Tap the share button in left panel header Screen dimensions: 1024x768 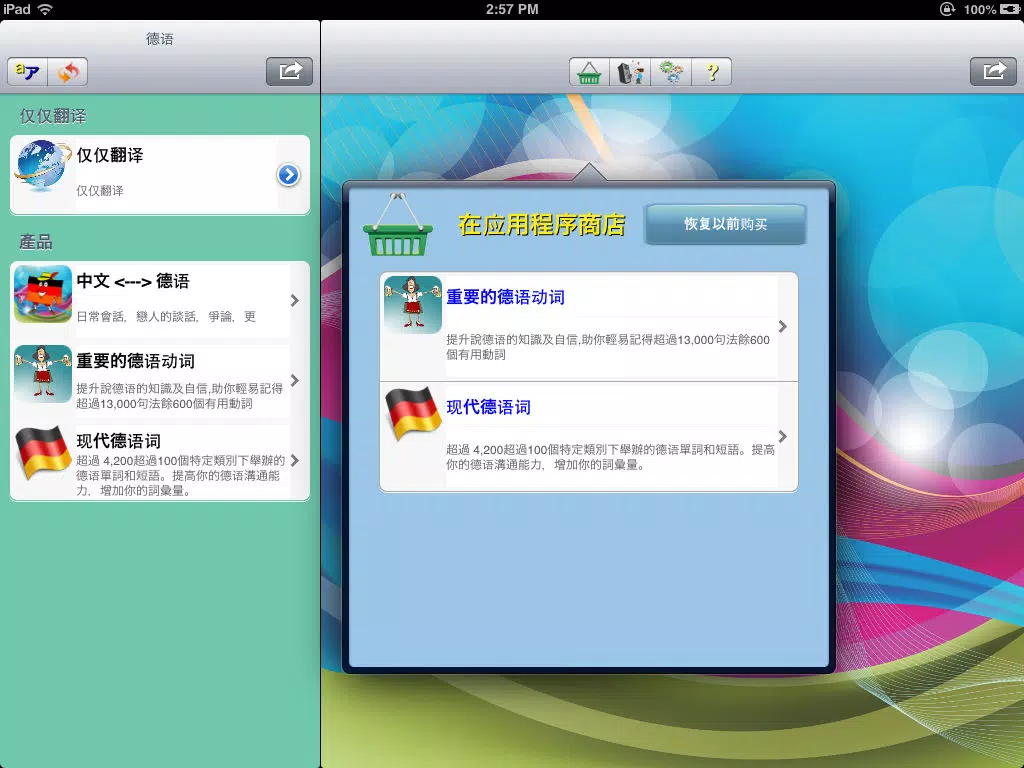[x=289, y=71]
